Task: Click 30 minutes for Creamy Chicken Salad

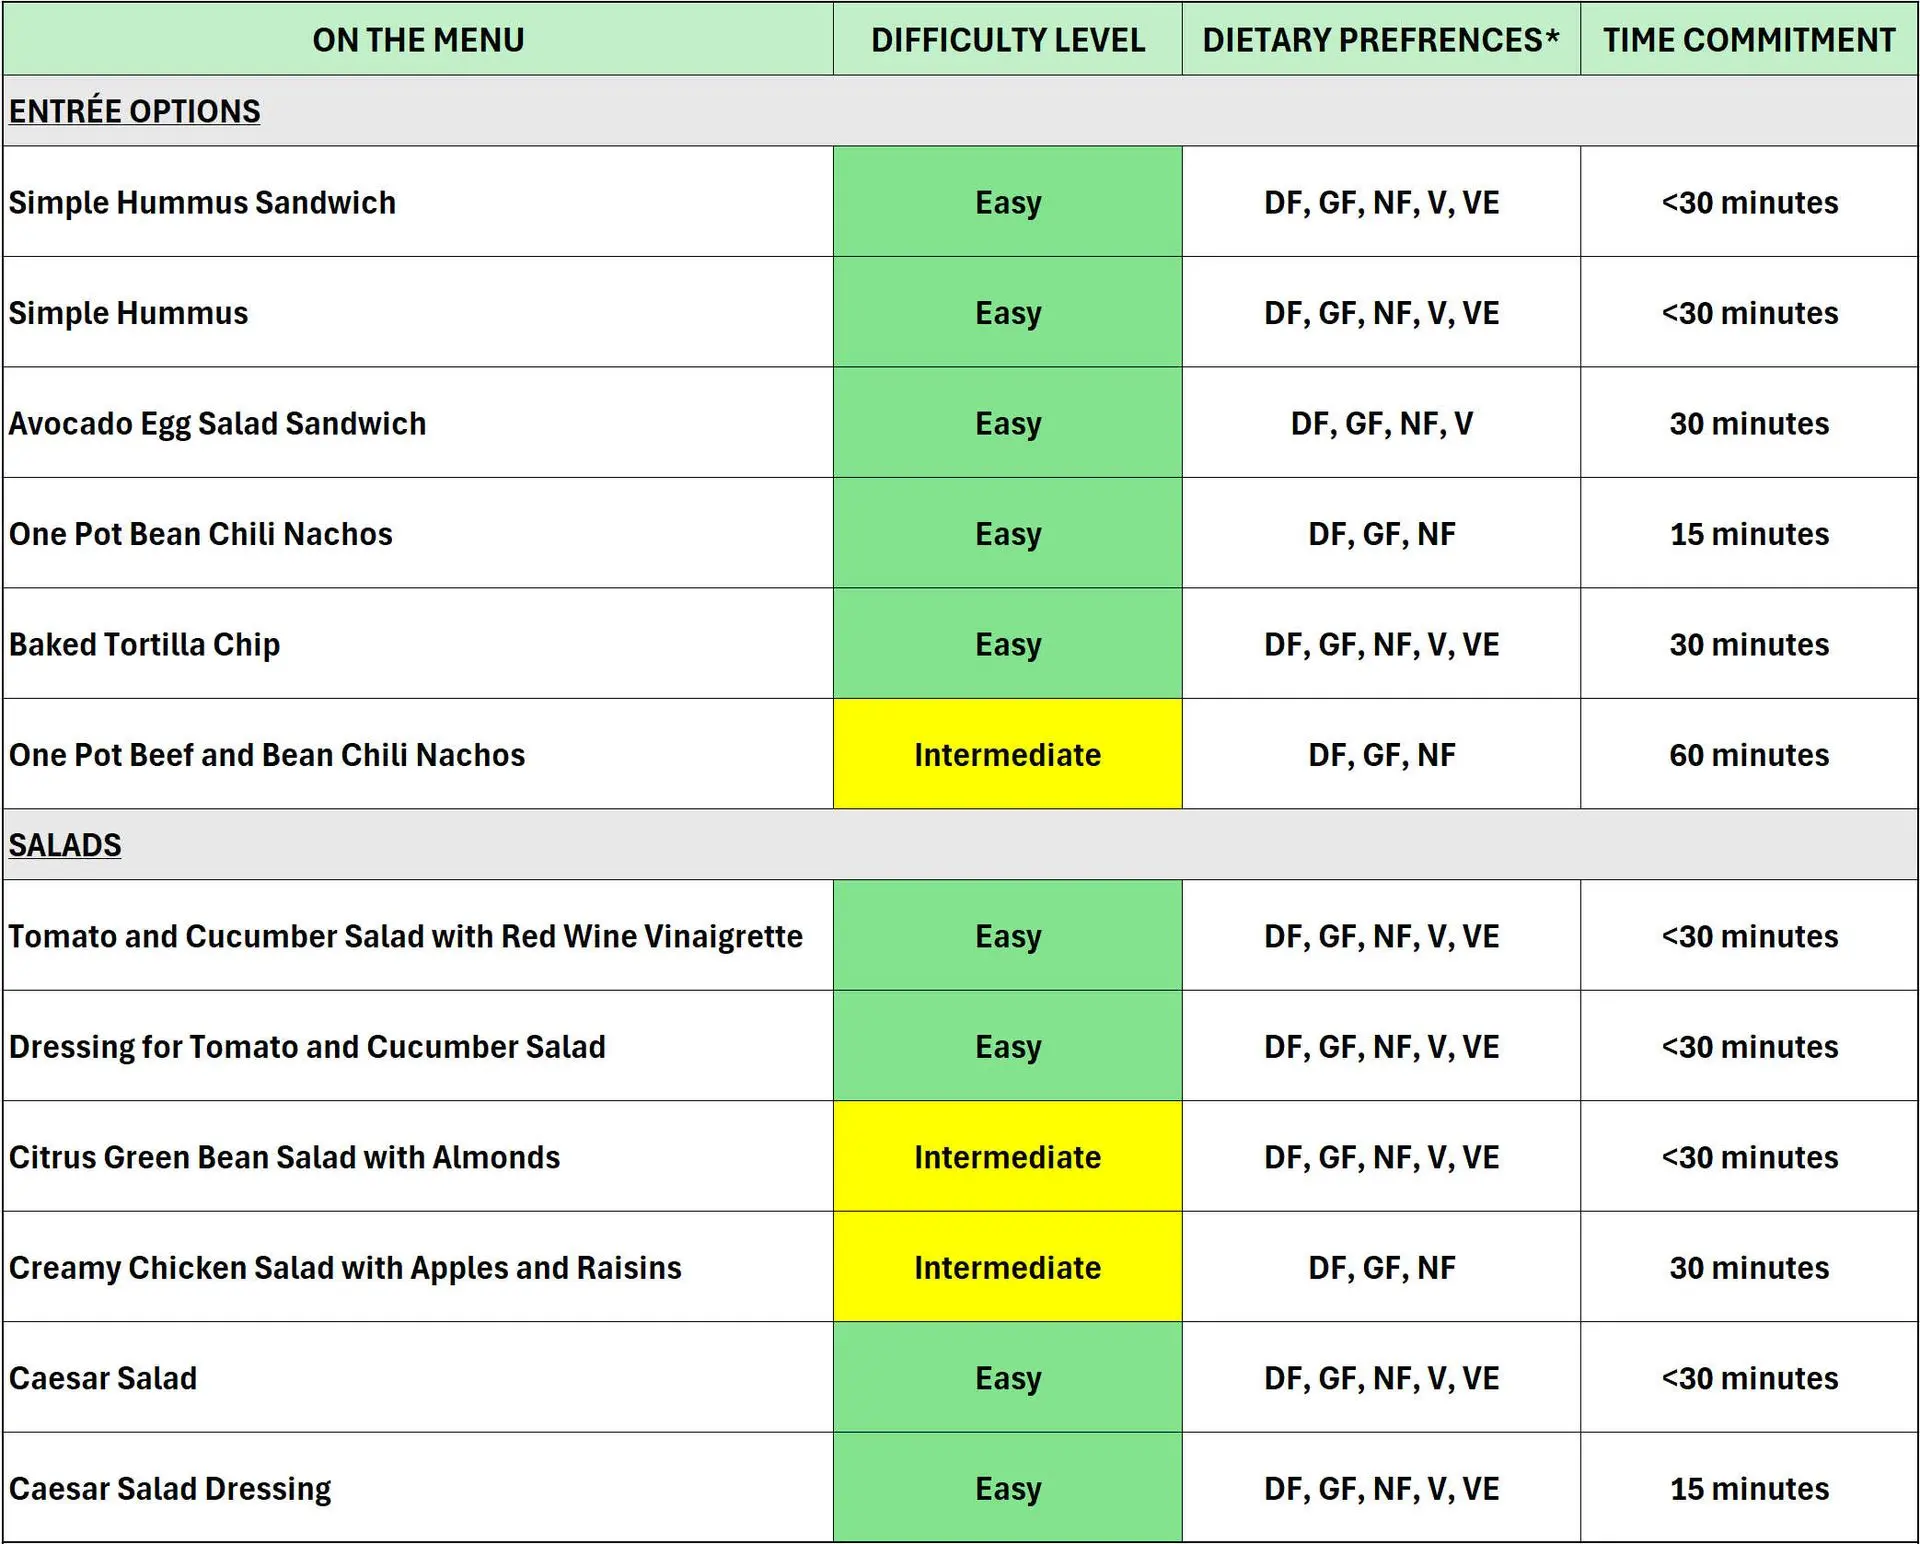Action: 1749,1267
